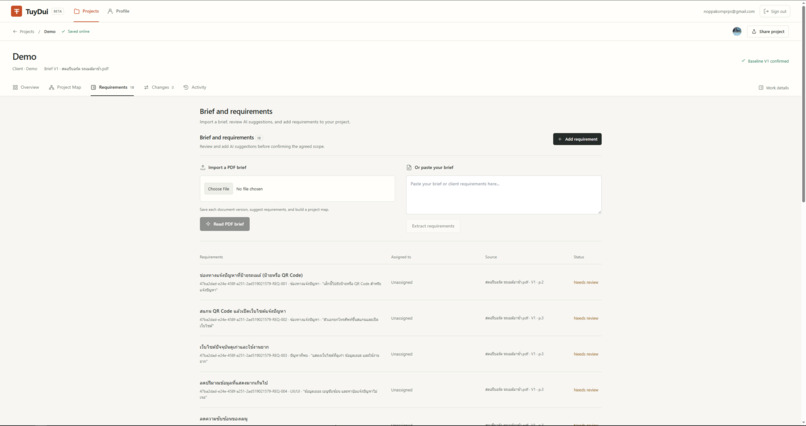This screenshot has width=806, height=426.
Task: Click the Source column header
Action: (x=491, y=257)
